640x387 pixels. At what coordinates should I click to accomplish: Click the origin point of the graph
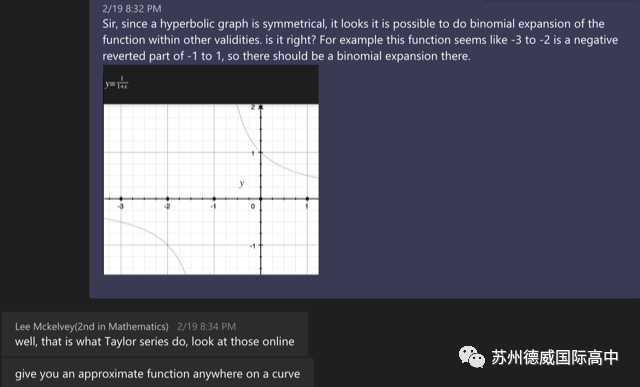coord(261,199)
